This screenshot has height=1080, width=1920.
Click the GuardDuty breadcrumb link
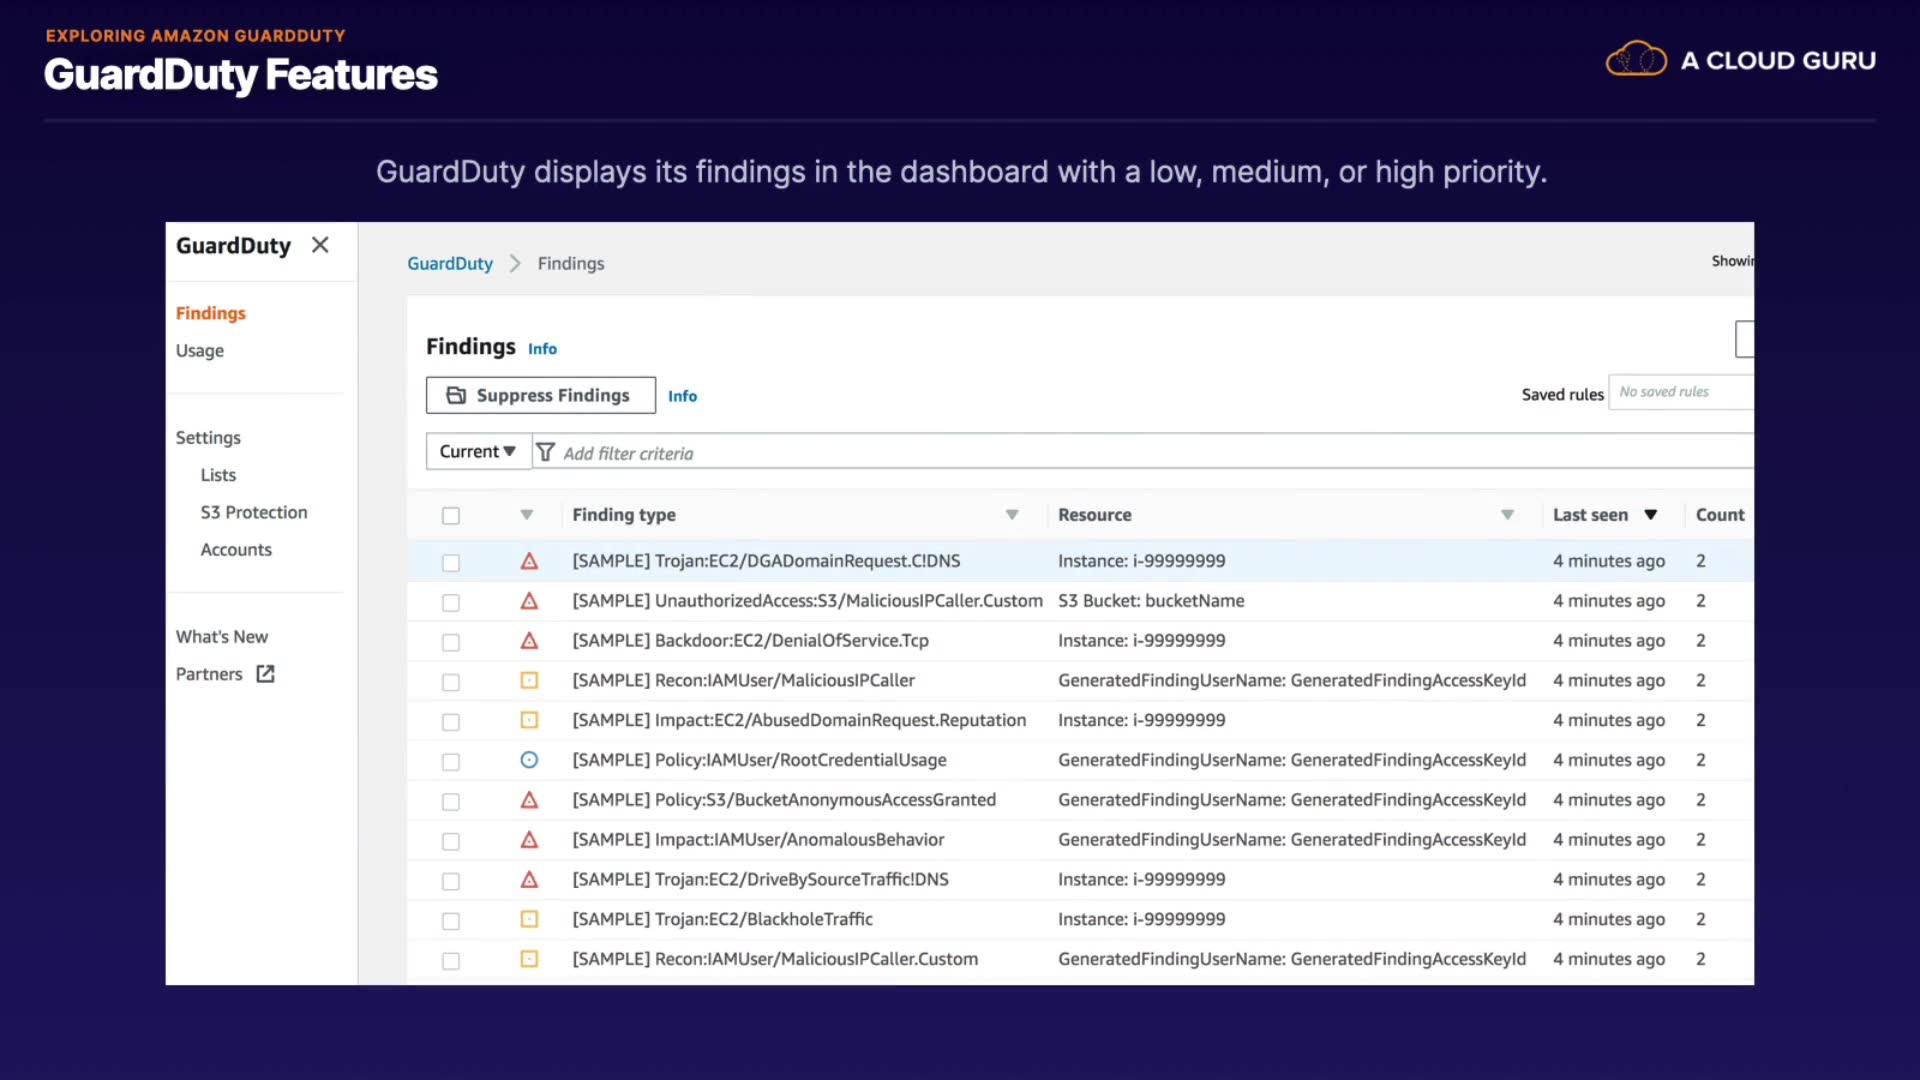point(450,264)
